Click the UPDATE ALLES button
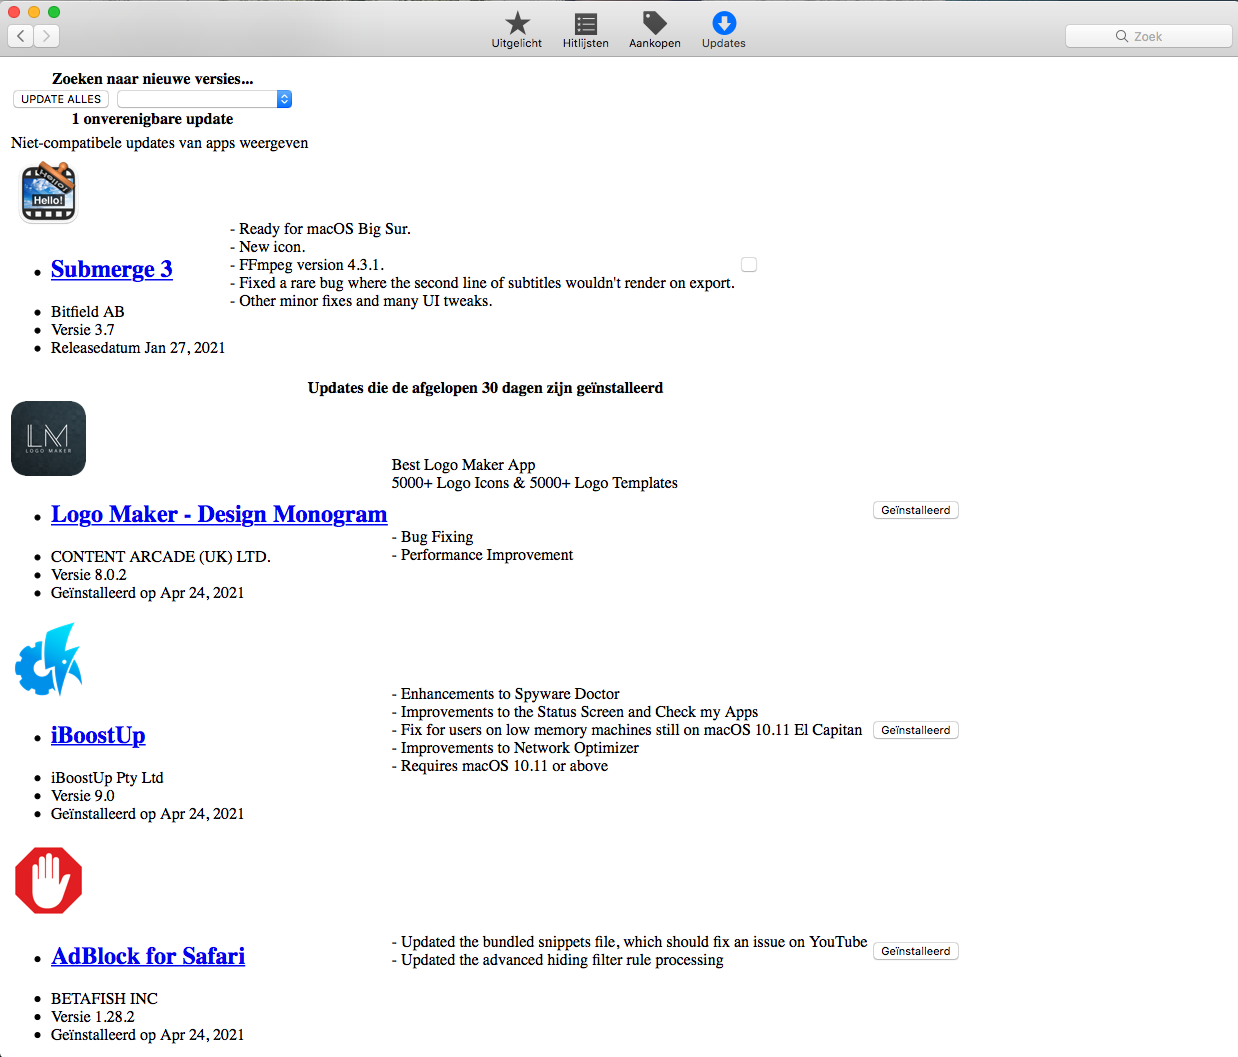Viewport: 1238px width, 1057px height. coord(61,99)
